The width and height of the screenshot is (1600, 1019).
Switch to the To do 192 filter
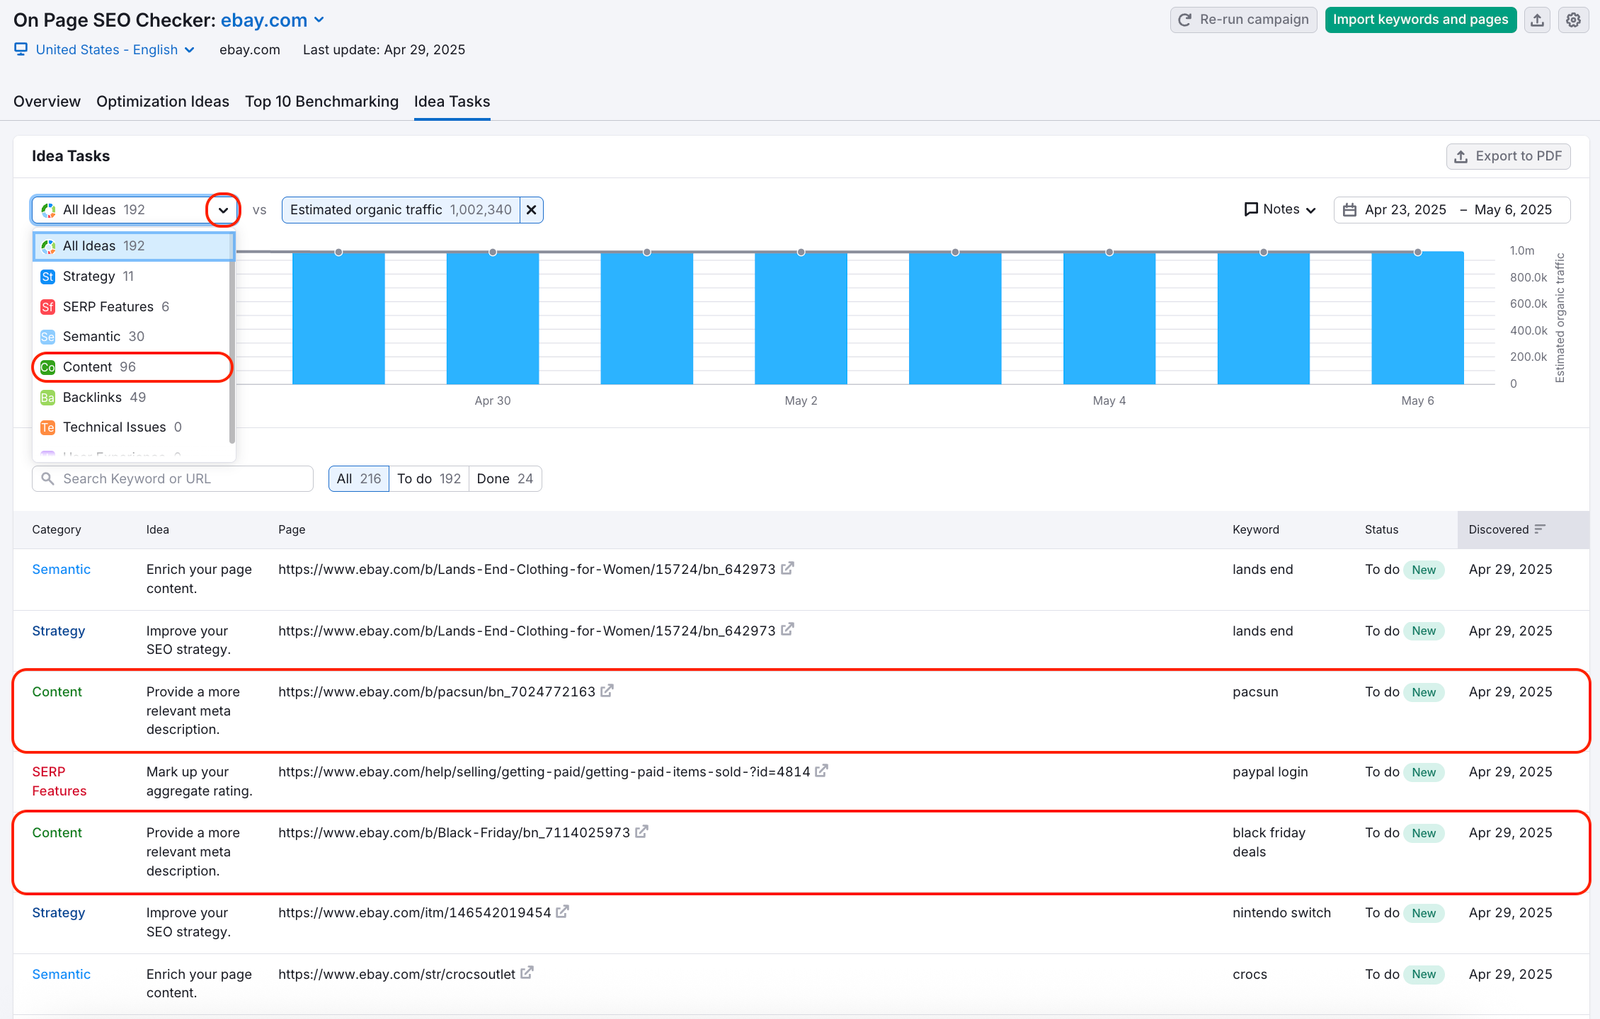429,478
